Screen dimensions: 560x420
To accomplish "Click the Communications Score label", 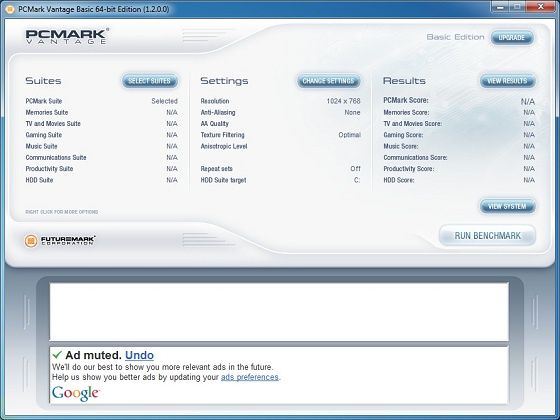I will tap(415, 158).
